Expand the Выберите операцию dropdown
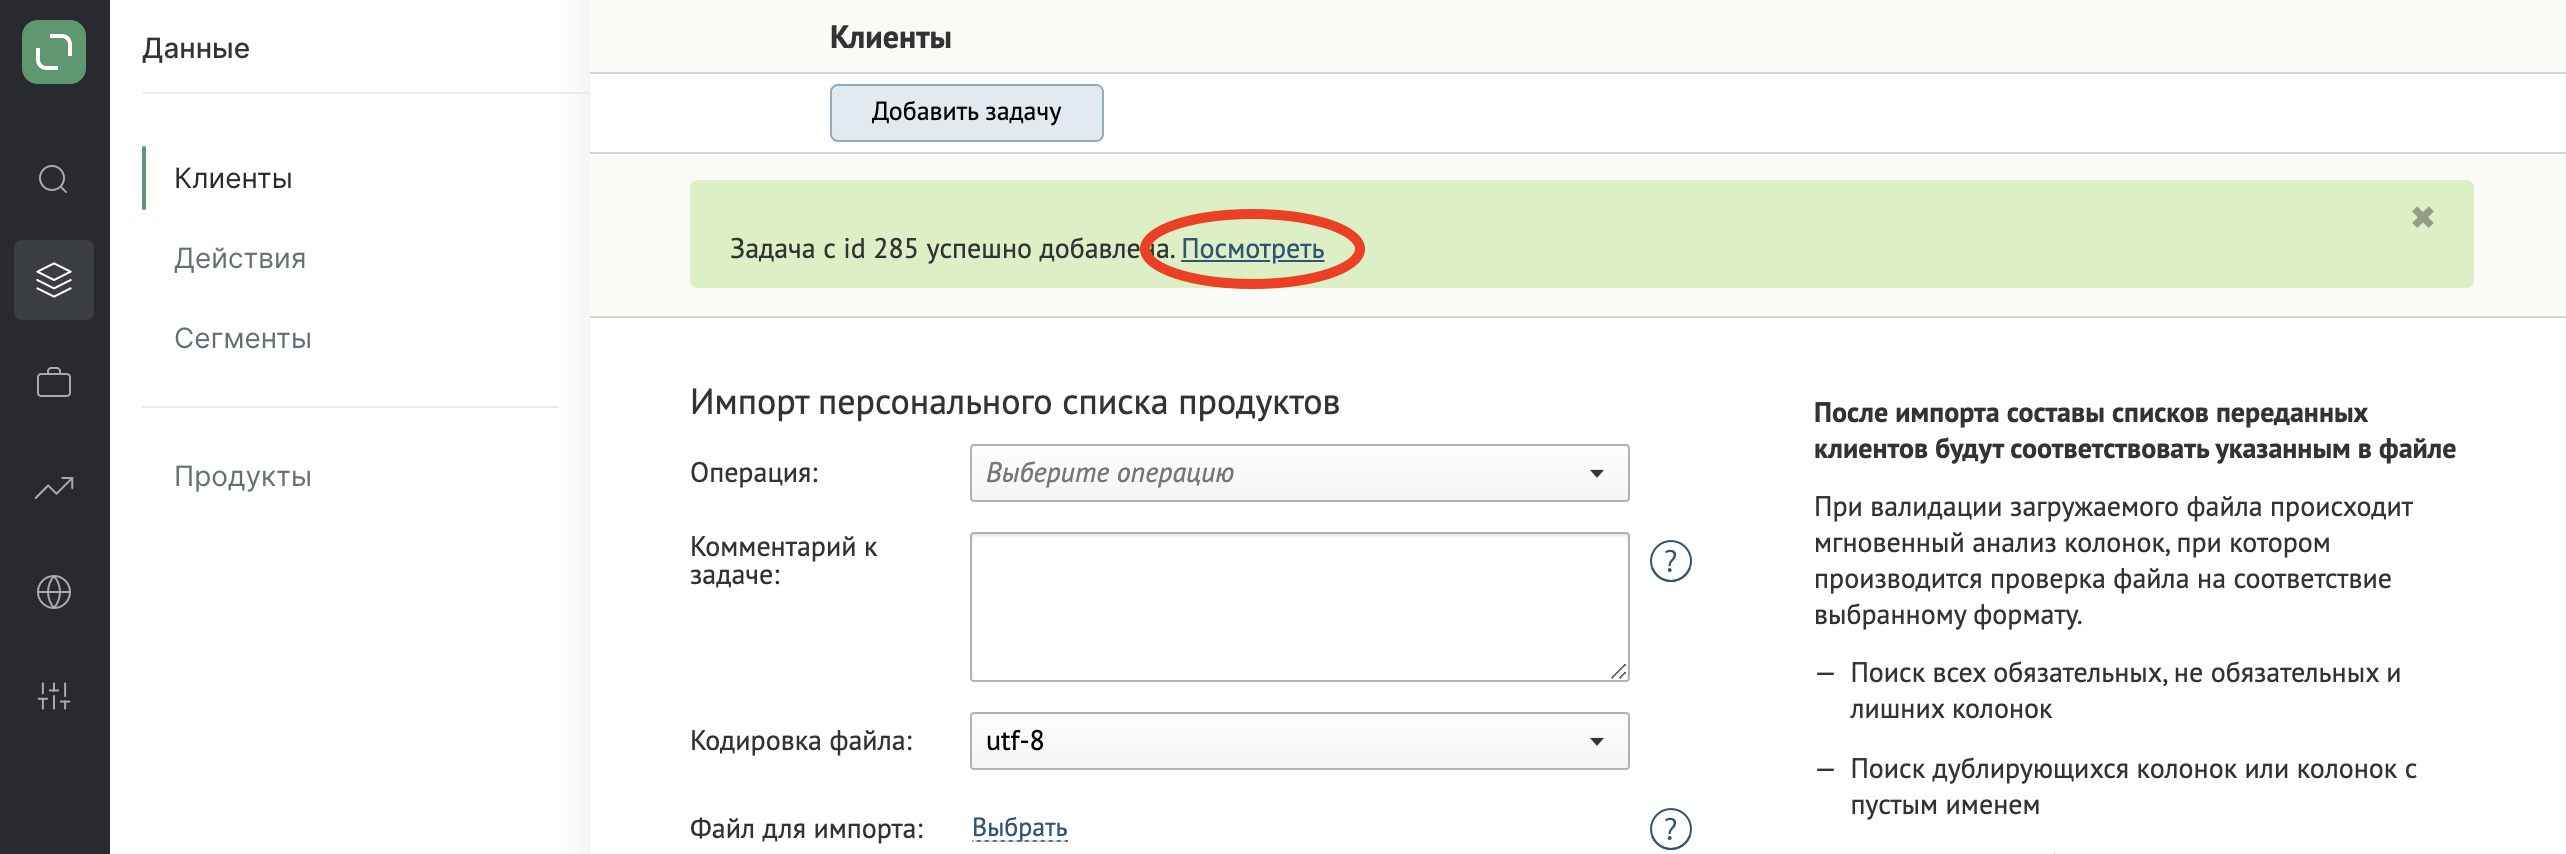The image size is (2566, 854). (1299, 473)
